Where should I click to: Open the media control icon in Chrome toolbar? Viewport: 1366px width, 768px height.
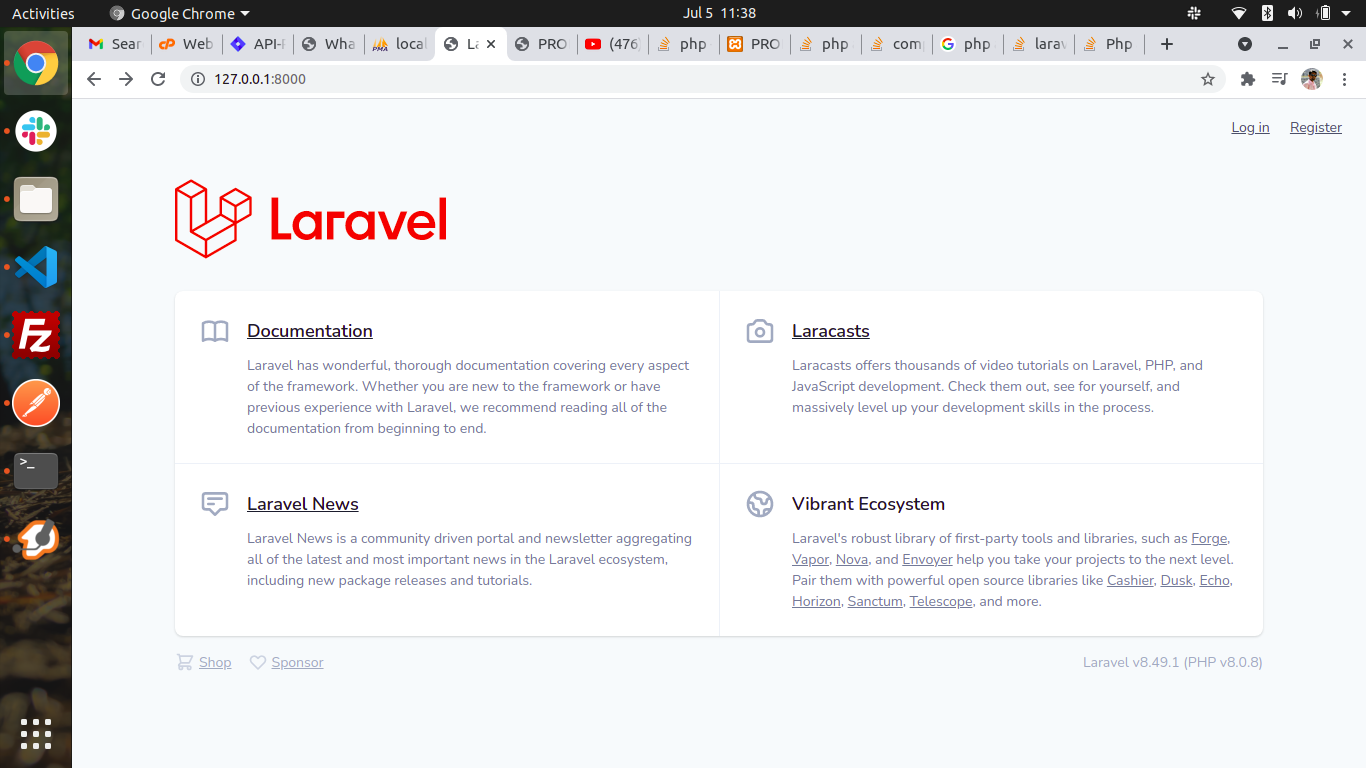pos(1279,79)
